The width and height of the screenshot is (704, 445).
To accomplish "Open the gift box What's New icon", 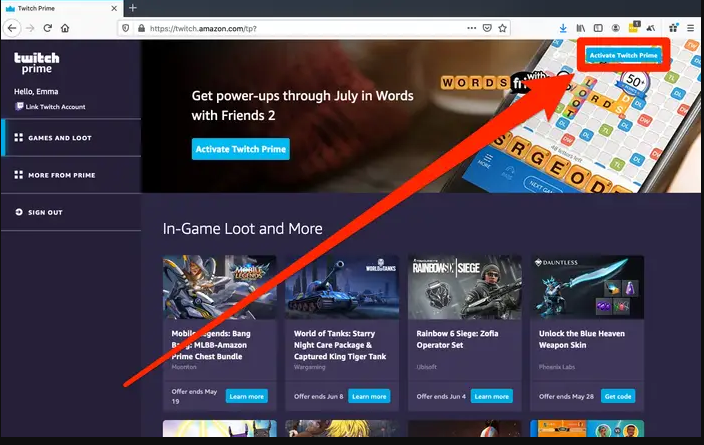I will [673, 28].
